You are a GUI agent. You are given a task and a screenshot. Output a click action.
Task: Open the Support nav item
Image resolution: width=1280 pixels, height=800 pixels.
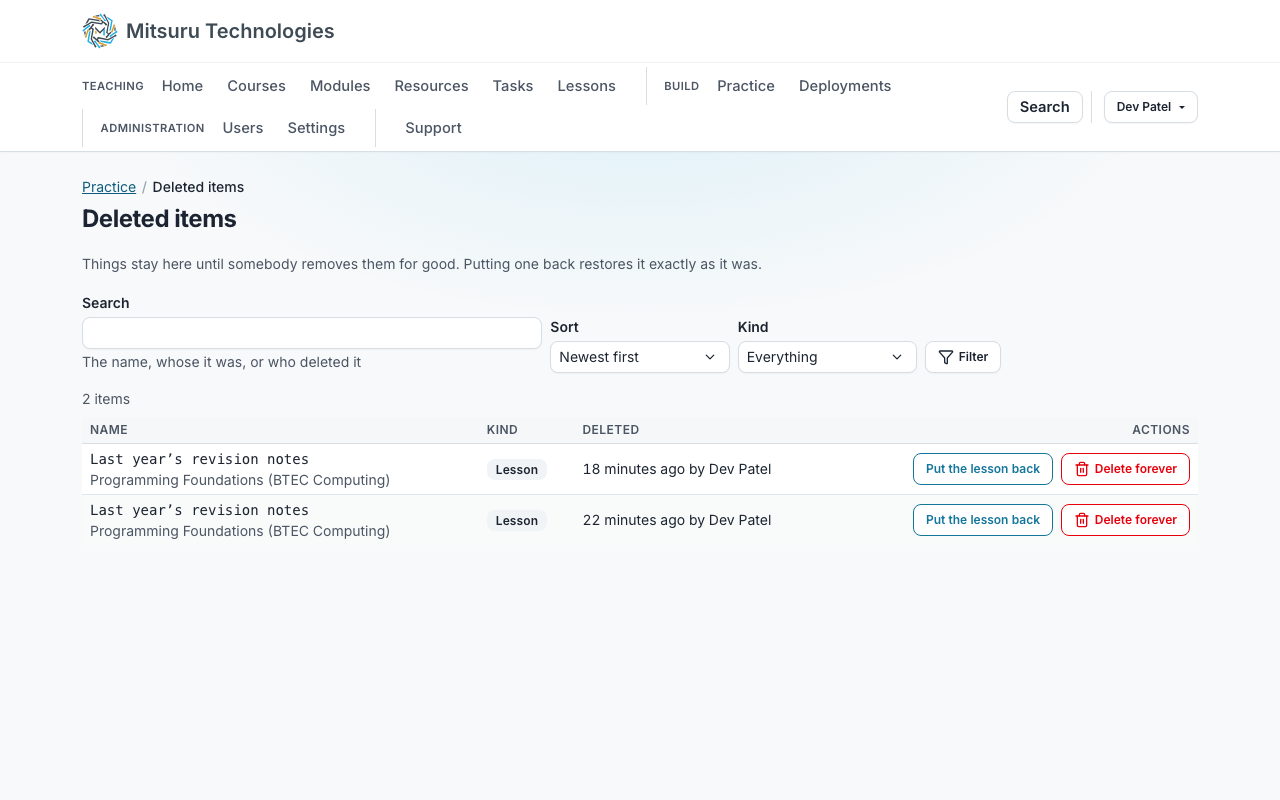point(433,128)
